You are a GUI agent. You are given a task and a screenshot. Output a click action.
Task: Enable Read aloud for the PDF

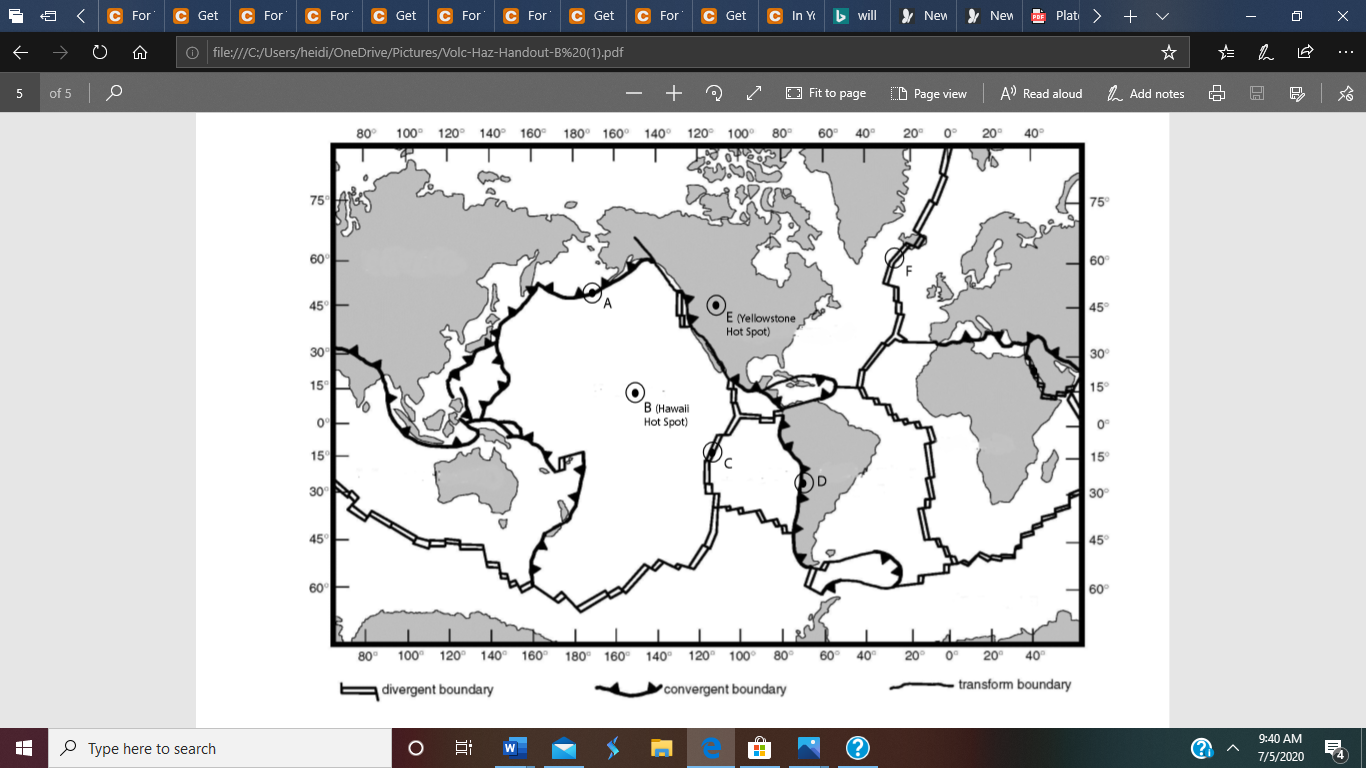[x=1041, y=92]
